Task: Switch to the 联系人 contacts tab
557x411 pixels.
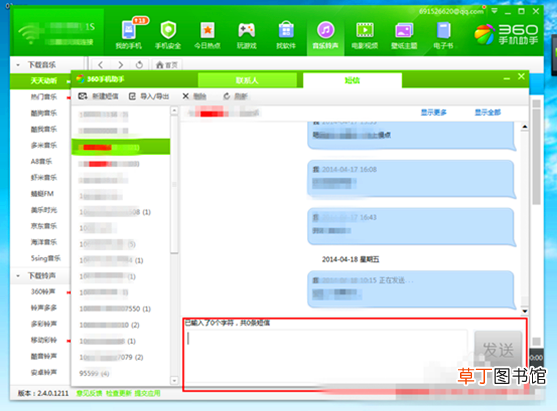Action: point(247,80)
